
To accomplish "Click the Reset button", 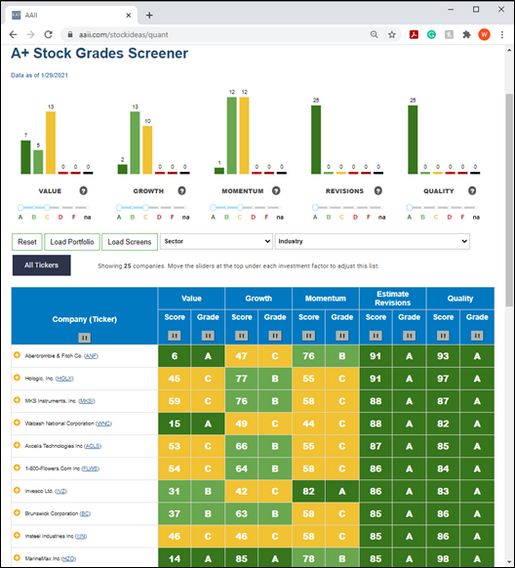I will pos(27,242).
